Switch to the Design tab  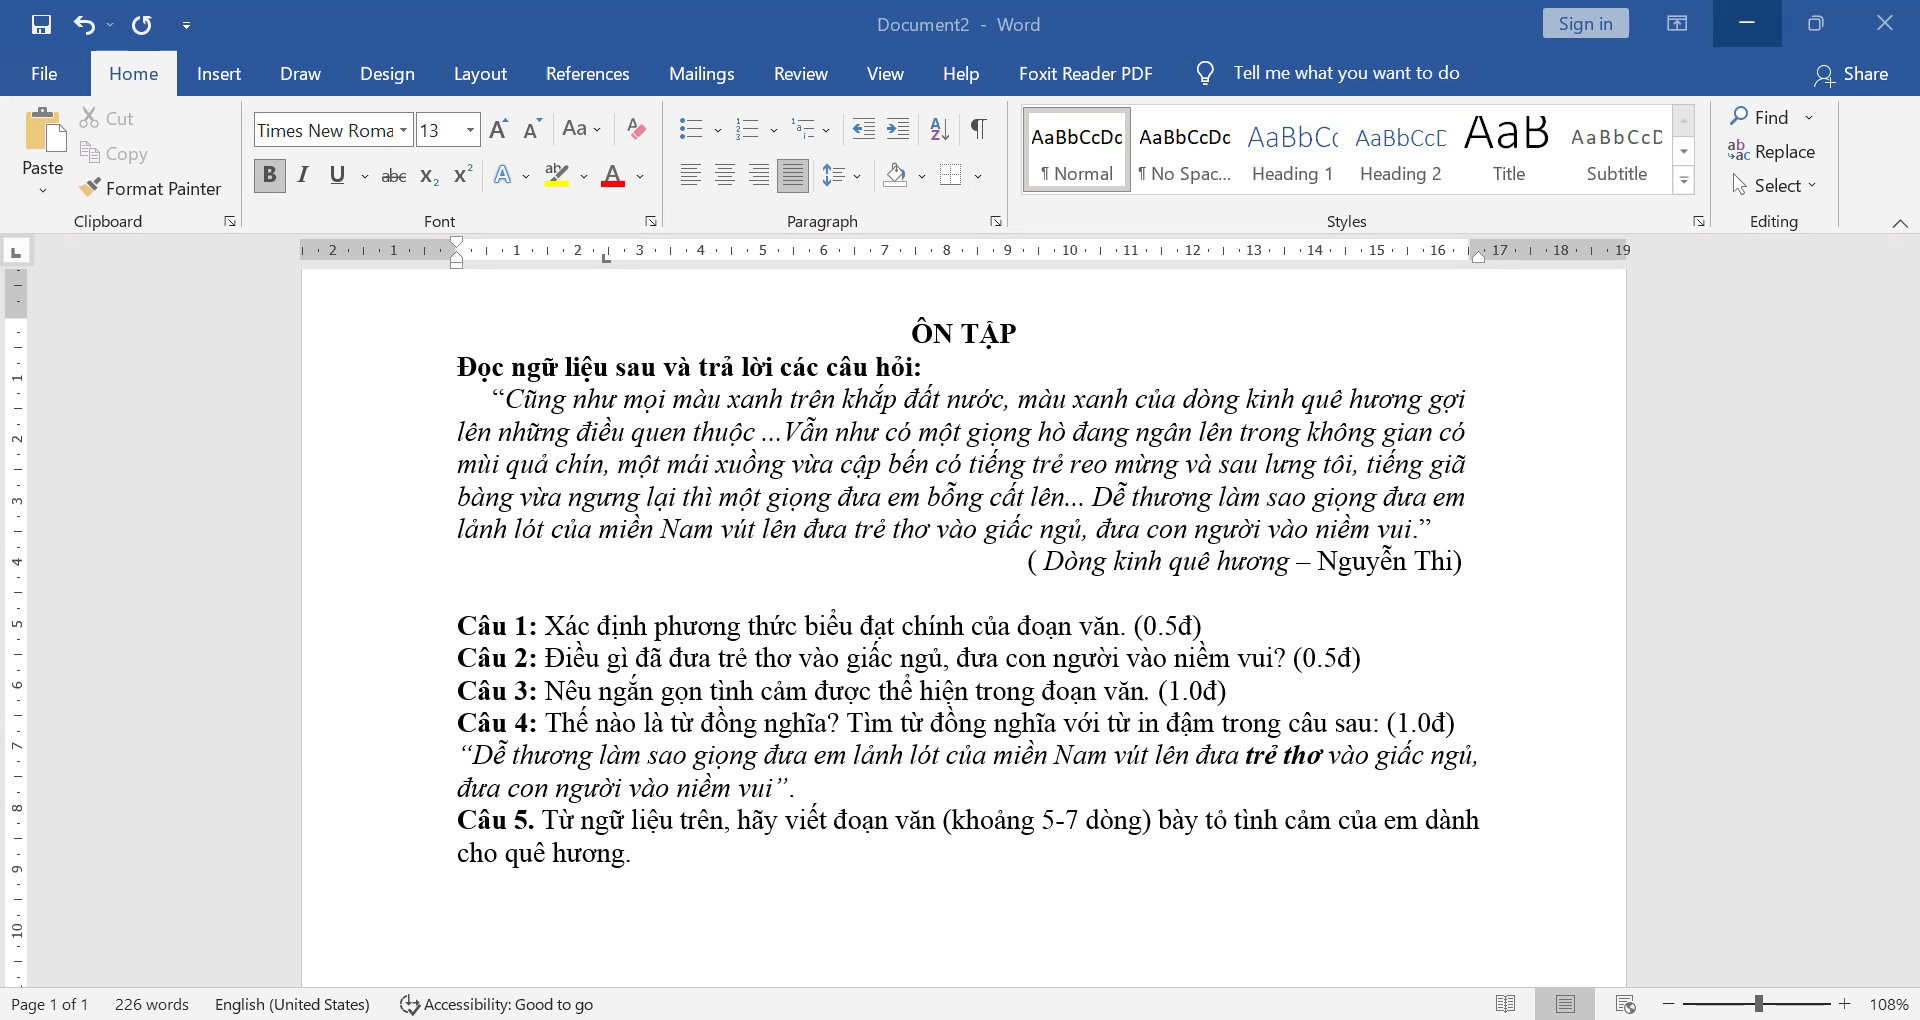(x=387, y=73)
